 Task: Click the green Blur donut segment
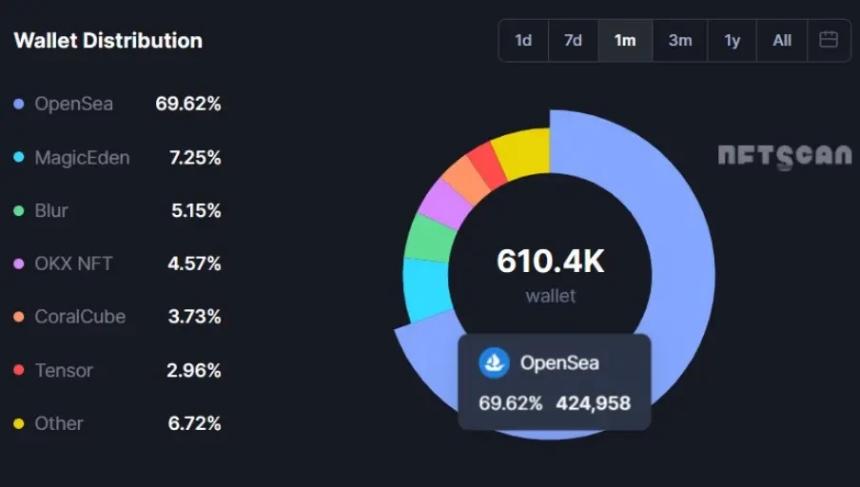tap(430, 240)
